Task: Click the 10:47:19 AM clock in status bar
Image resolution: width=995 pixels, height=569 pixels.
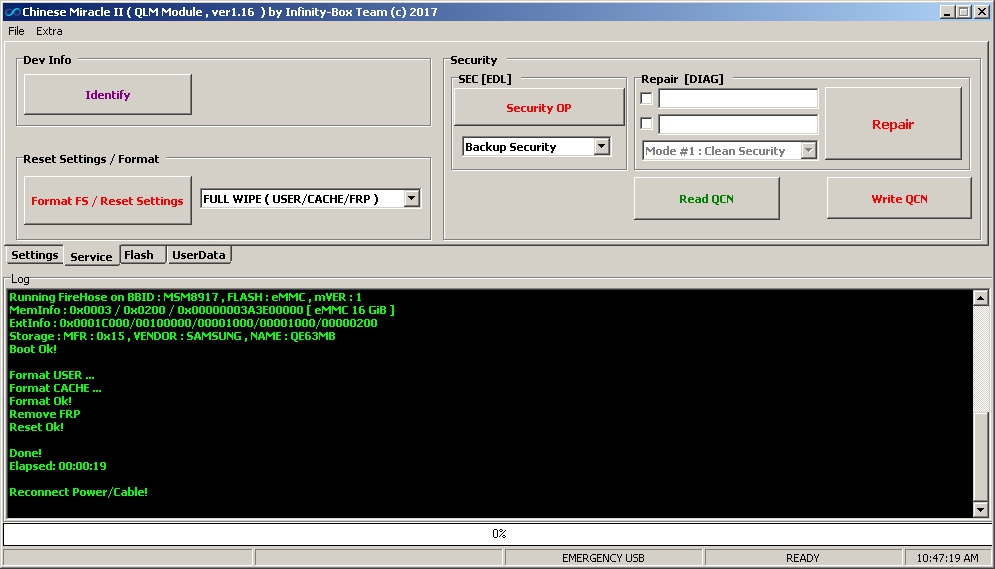Action: pyautogui.click(x=947, y=558)
